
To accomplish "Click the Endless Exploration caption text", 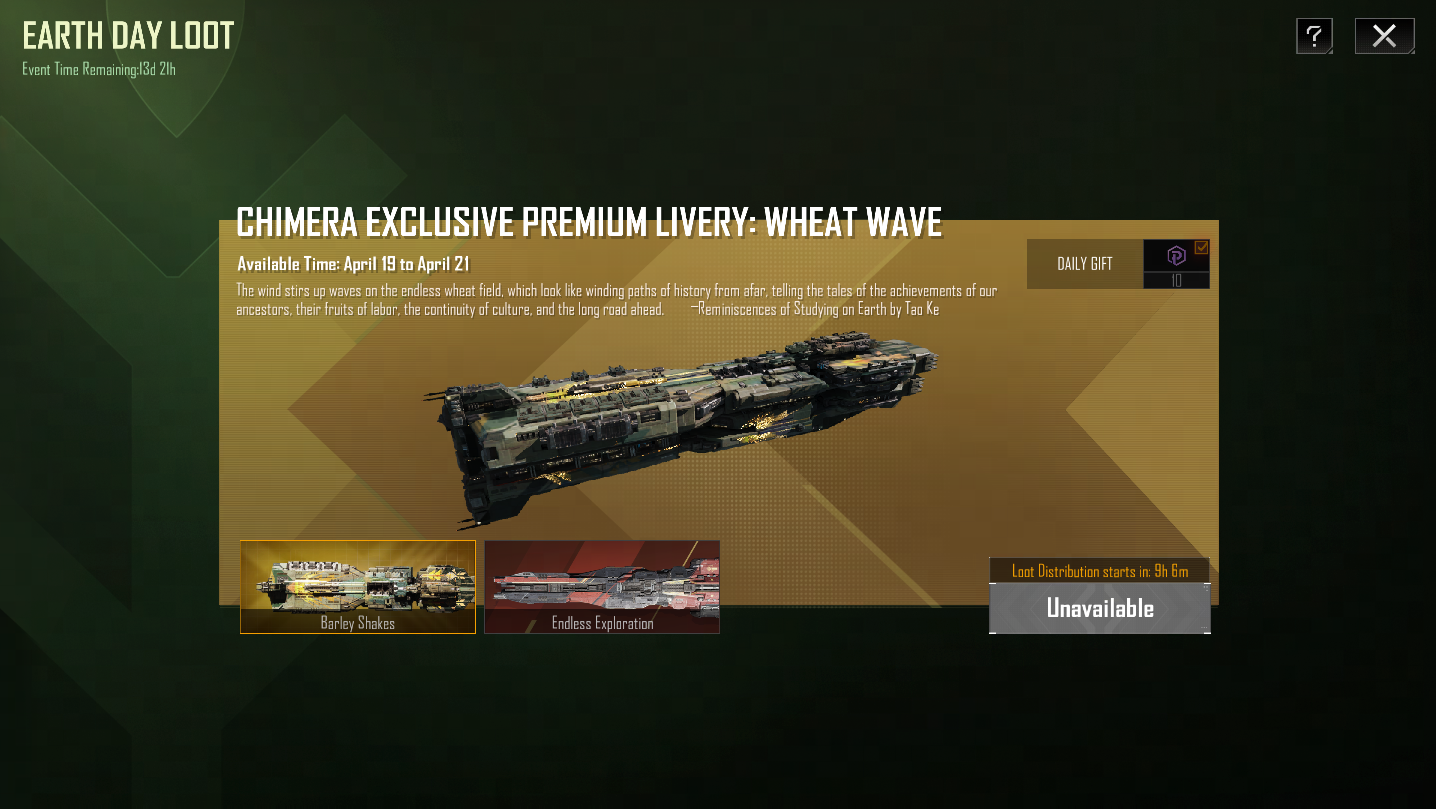I will point(602,623).
